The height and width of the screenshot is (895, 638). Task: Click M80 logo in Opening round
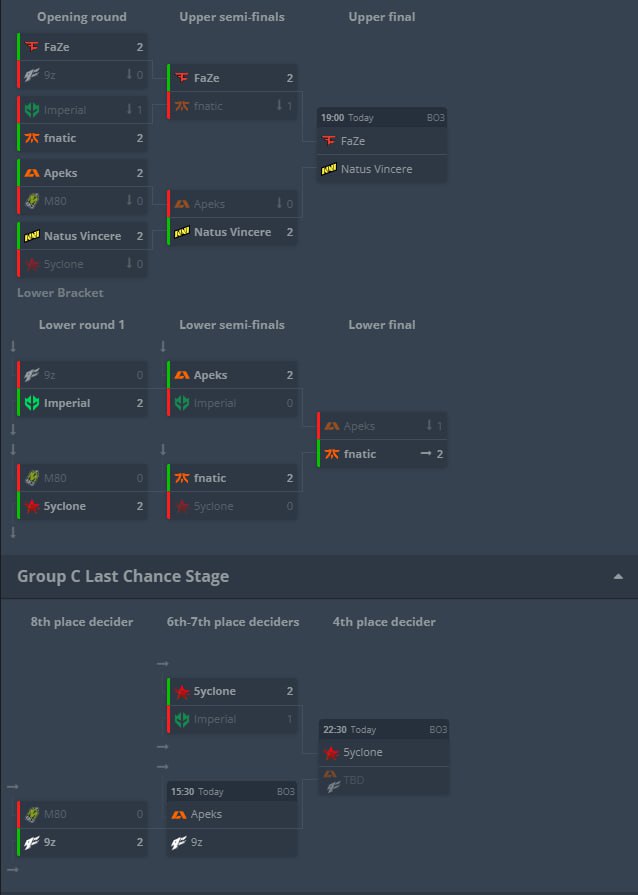pos(32,201)
